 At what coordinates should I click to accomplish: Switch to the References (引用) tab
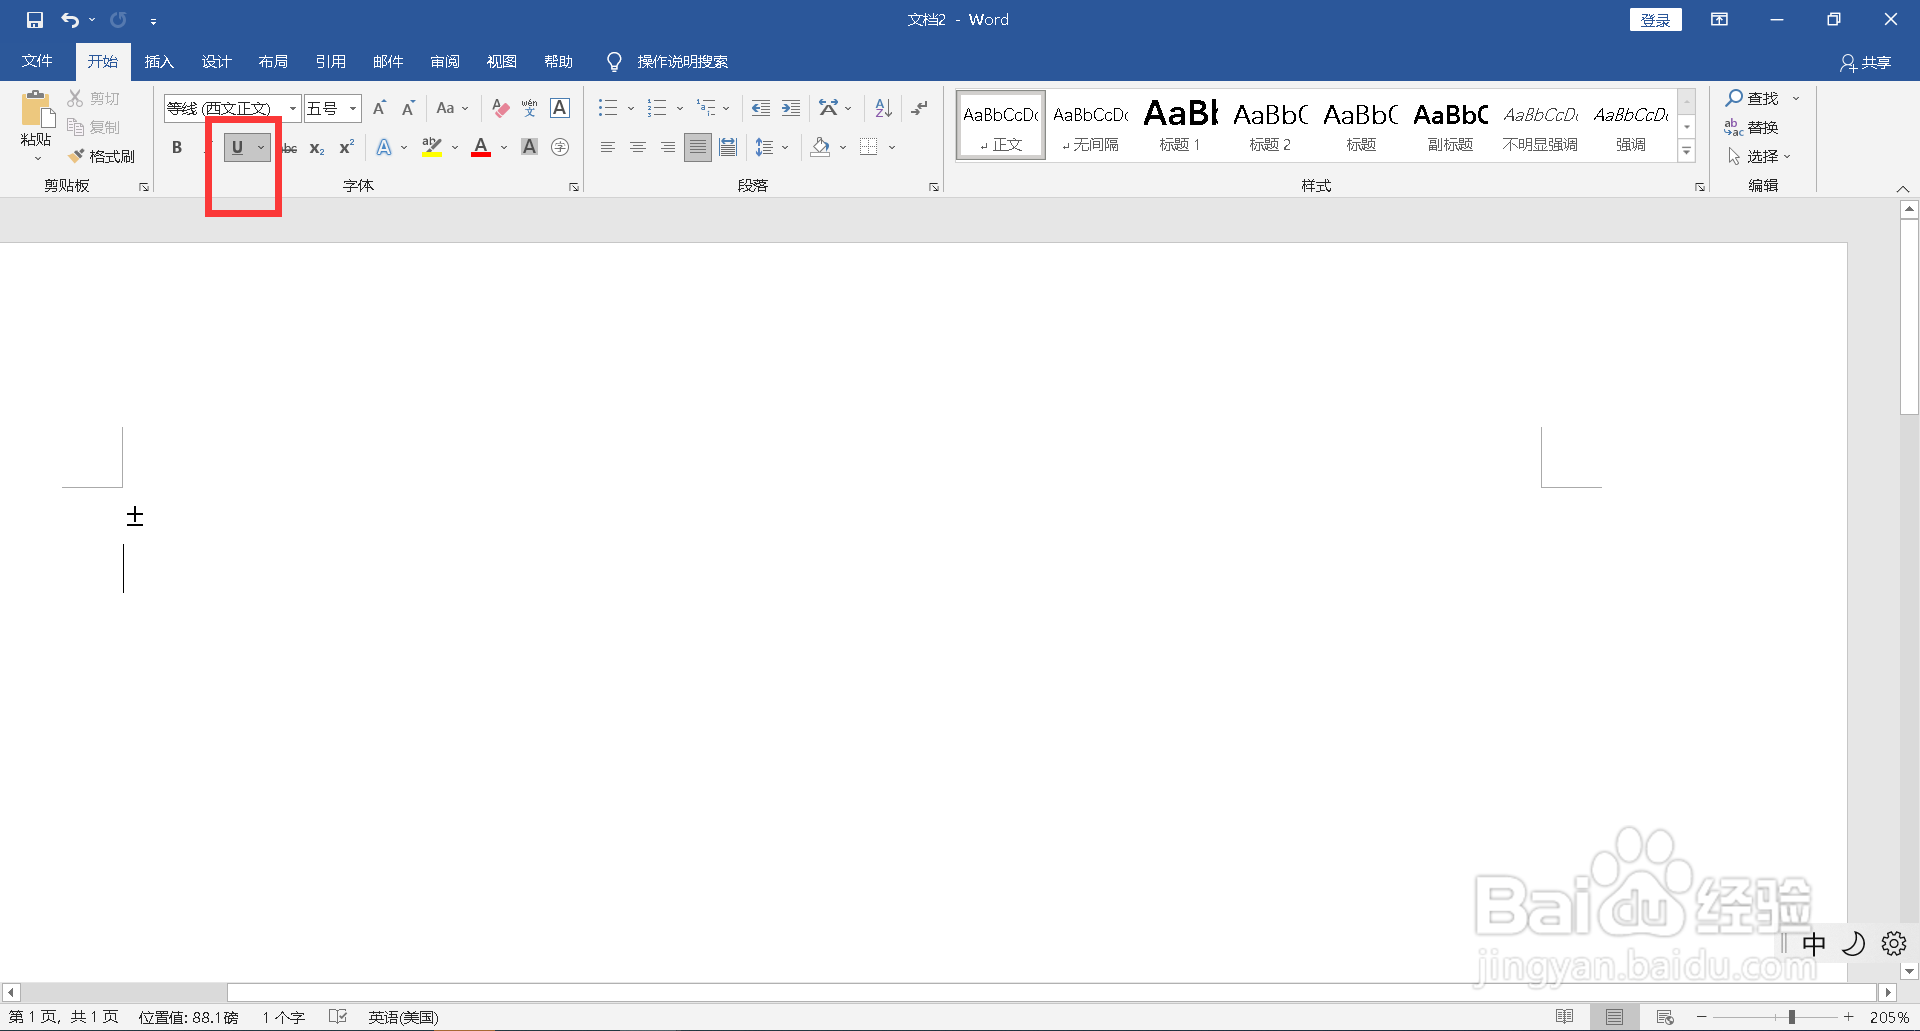point(330,62)
